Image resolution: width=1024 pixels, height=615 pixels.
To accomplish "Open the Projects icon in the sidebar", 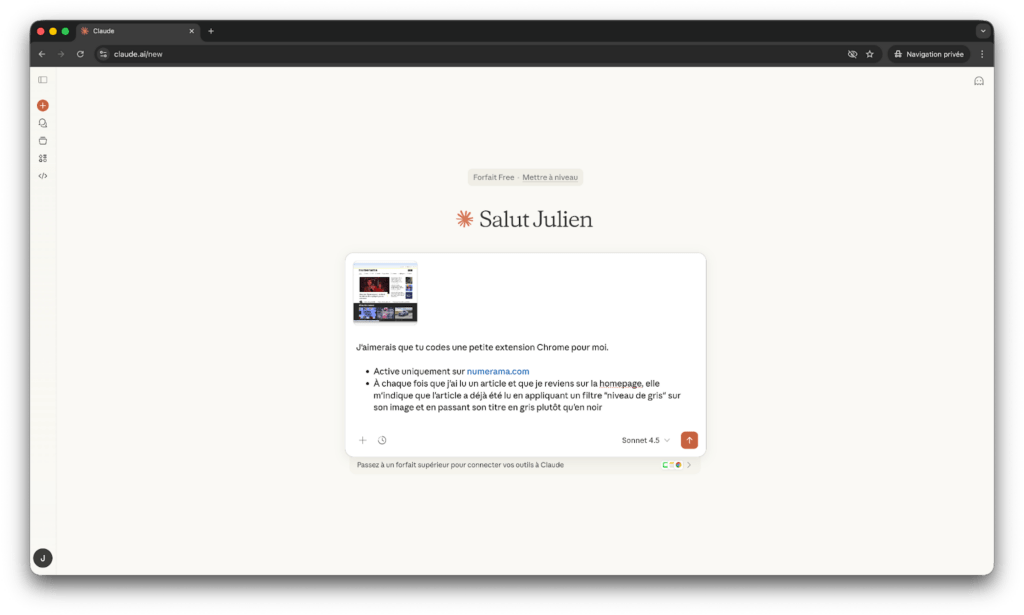I will 43,141.
